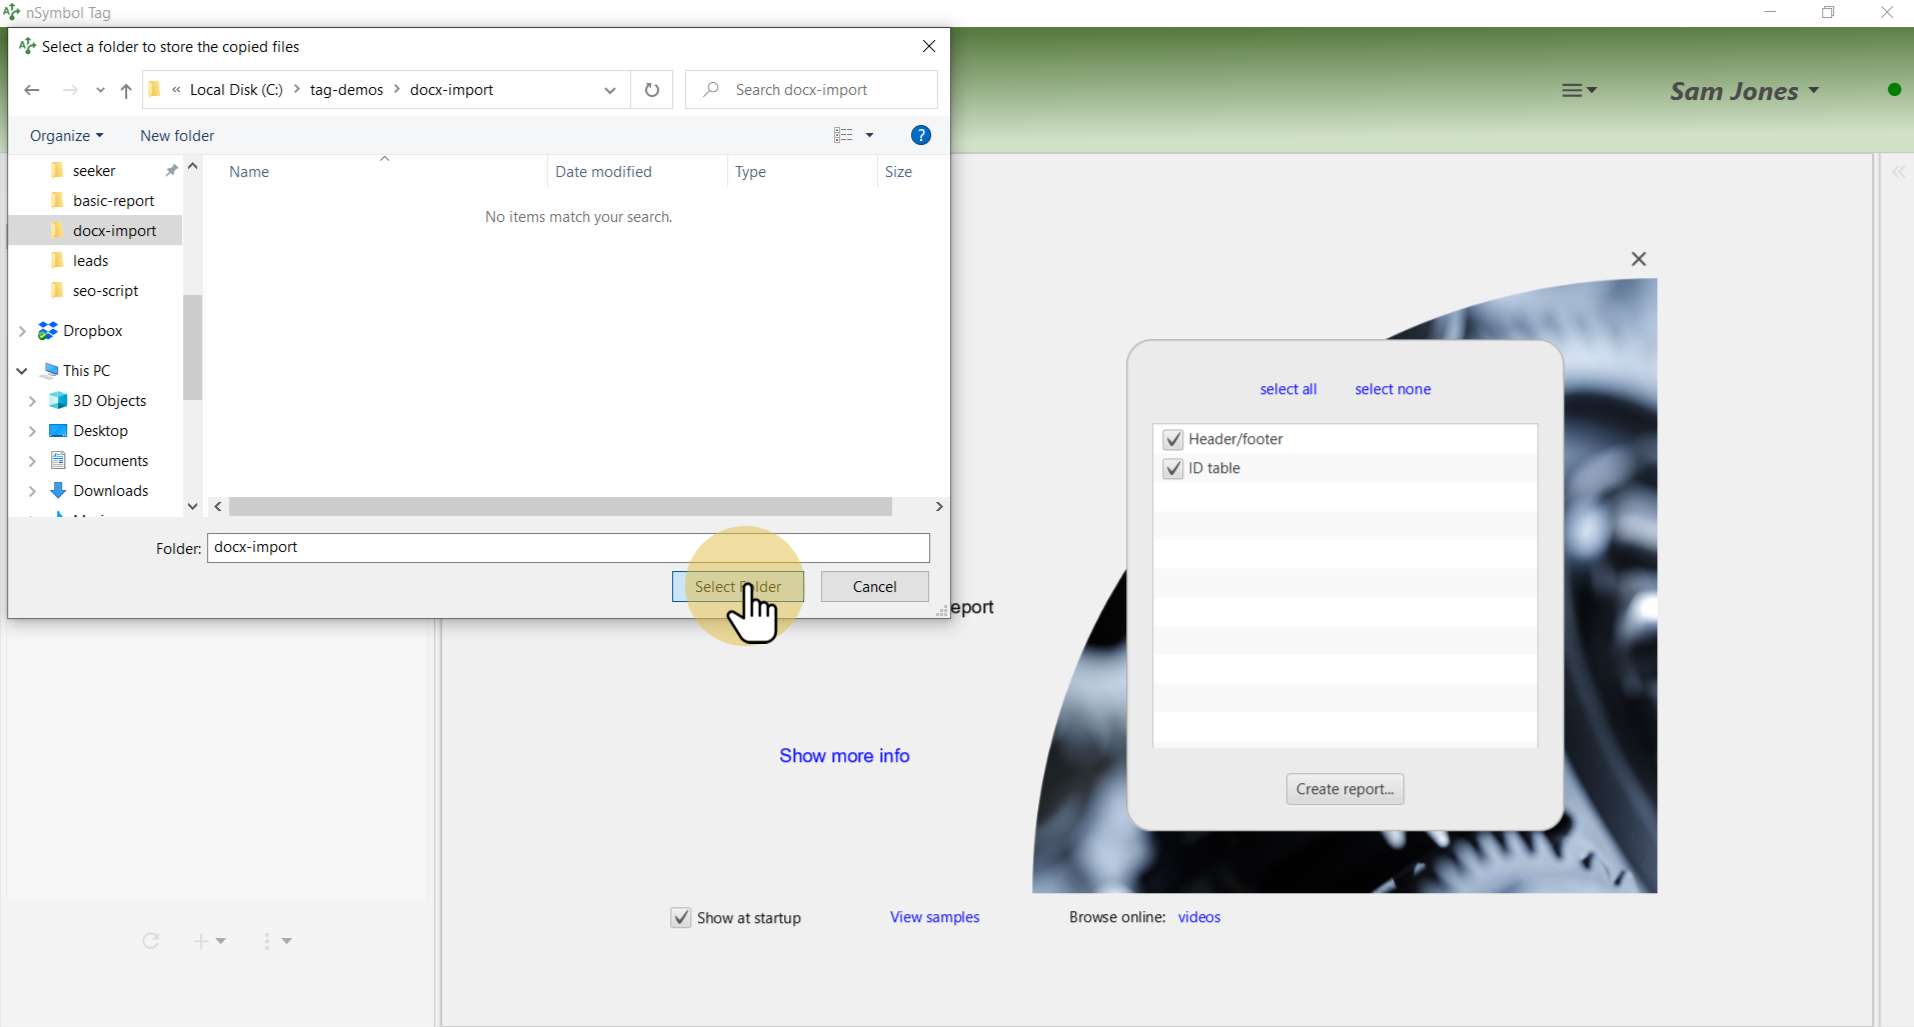Click navigation pane scroll-down arrow
1914x1027 pixels.
(x=193, y=507)
